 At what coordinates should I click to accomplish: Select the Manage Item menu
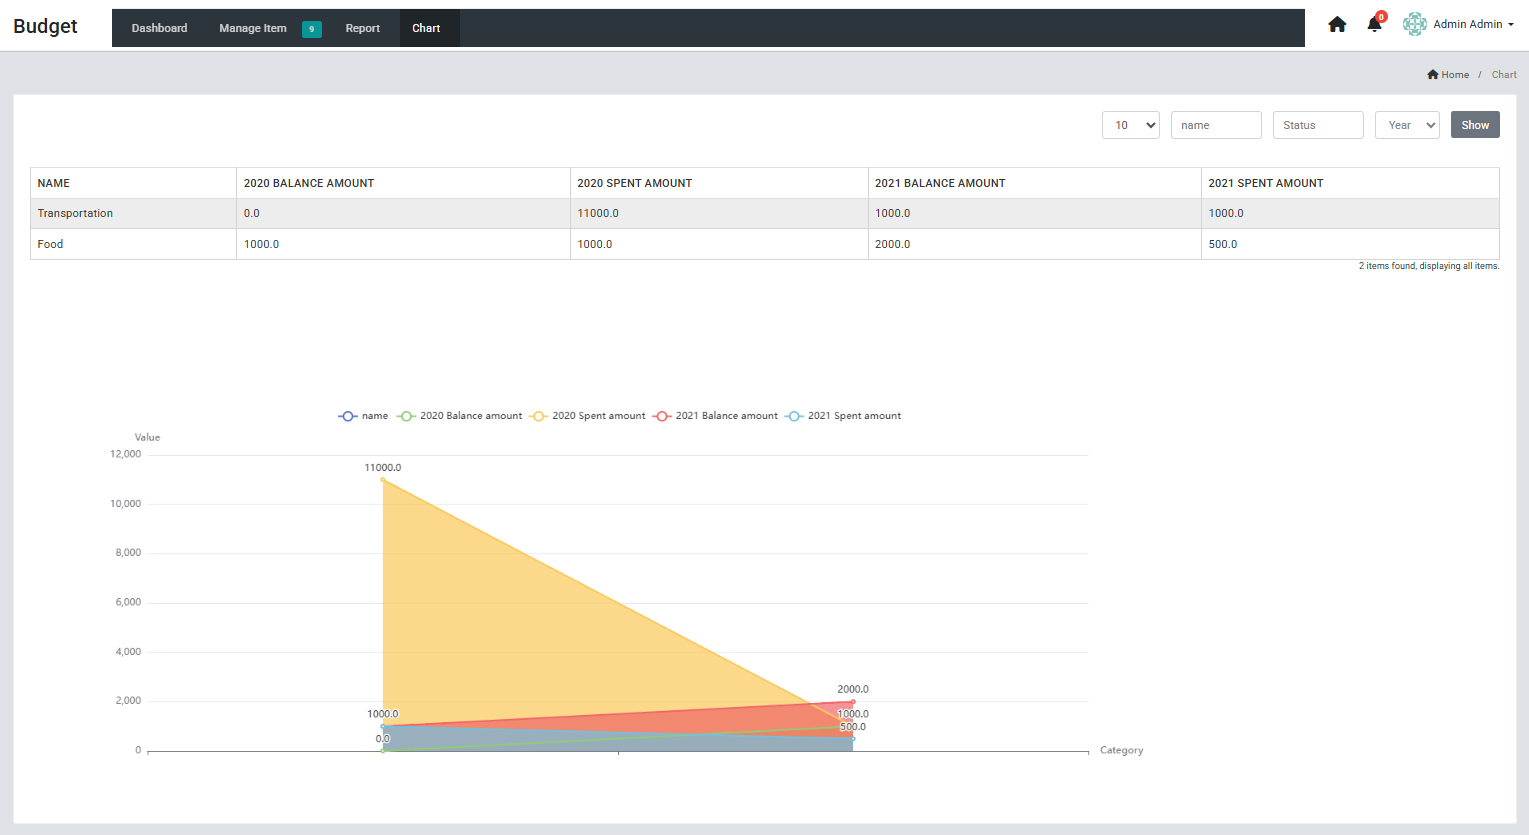click(253, 28)
